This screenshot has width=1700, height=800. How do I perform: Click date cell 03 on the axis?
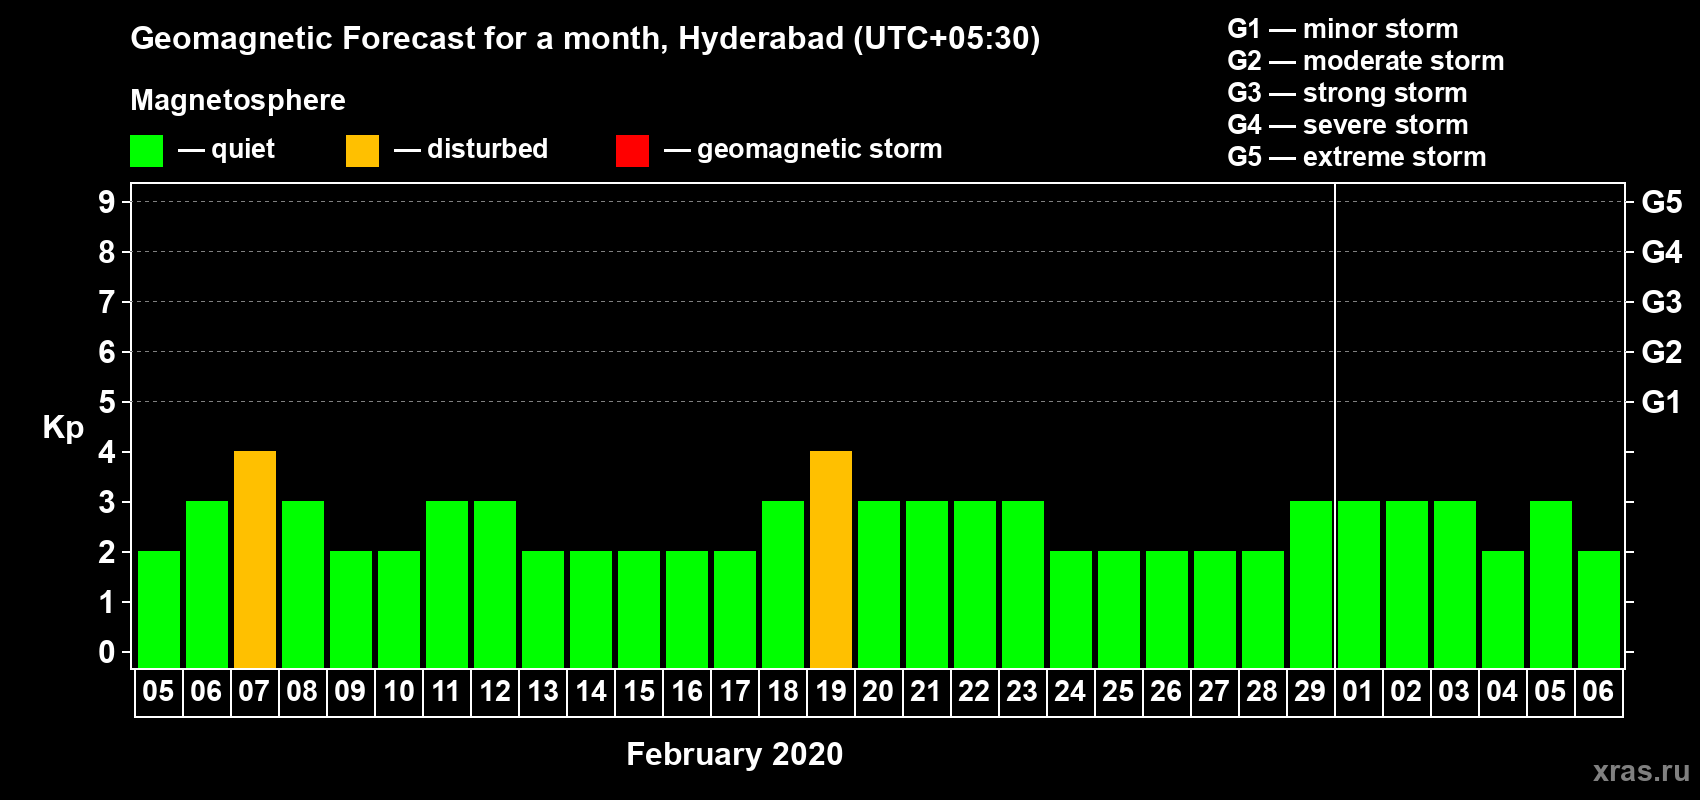1455,692
